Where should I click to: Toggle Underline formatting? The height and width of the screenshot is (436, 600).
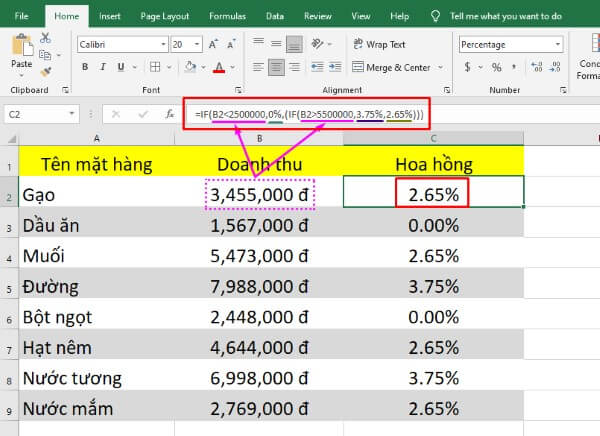coord(121,67)
